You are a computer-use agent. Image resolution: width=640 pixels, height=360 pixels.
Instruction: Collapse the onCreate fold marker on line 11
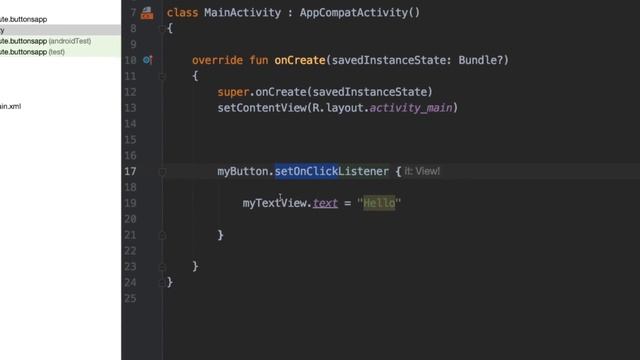coord(162,76)
